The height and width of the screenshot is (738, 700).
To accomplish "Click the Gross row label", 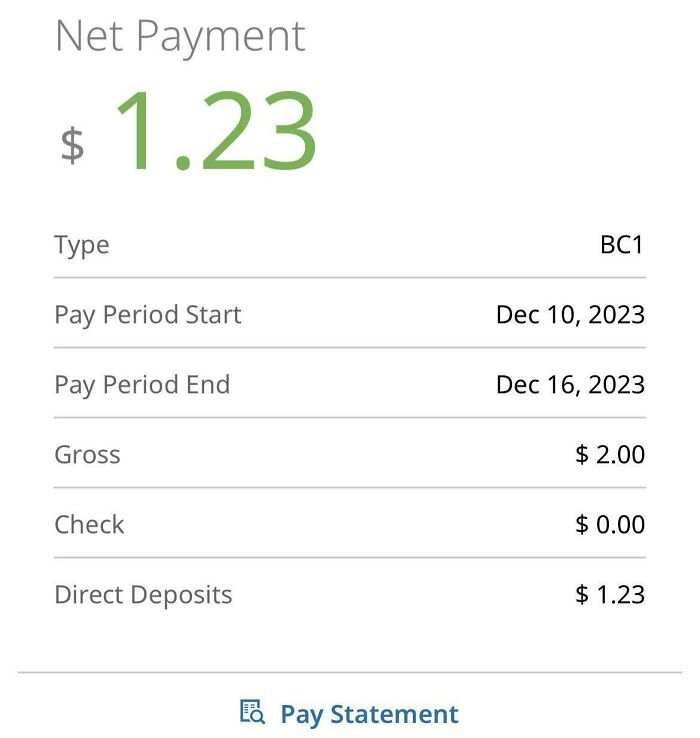I will point(87,455).
